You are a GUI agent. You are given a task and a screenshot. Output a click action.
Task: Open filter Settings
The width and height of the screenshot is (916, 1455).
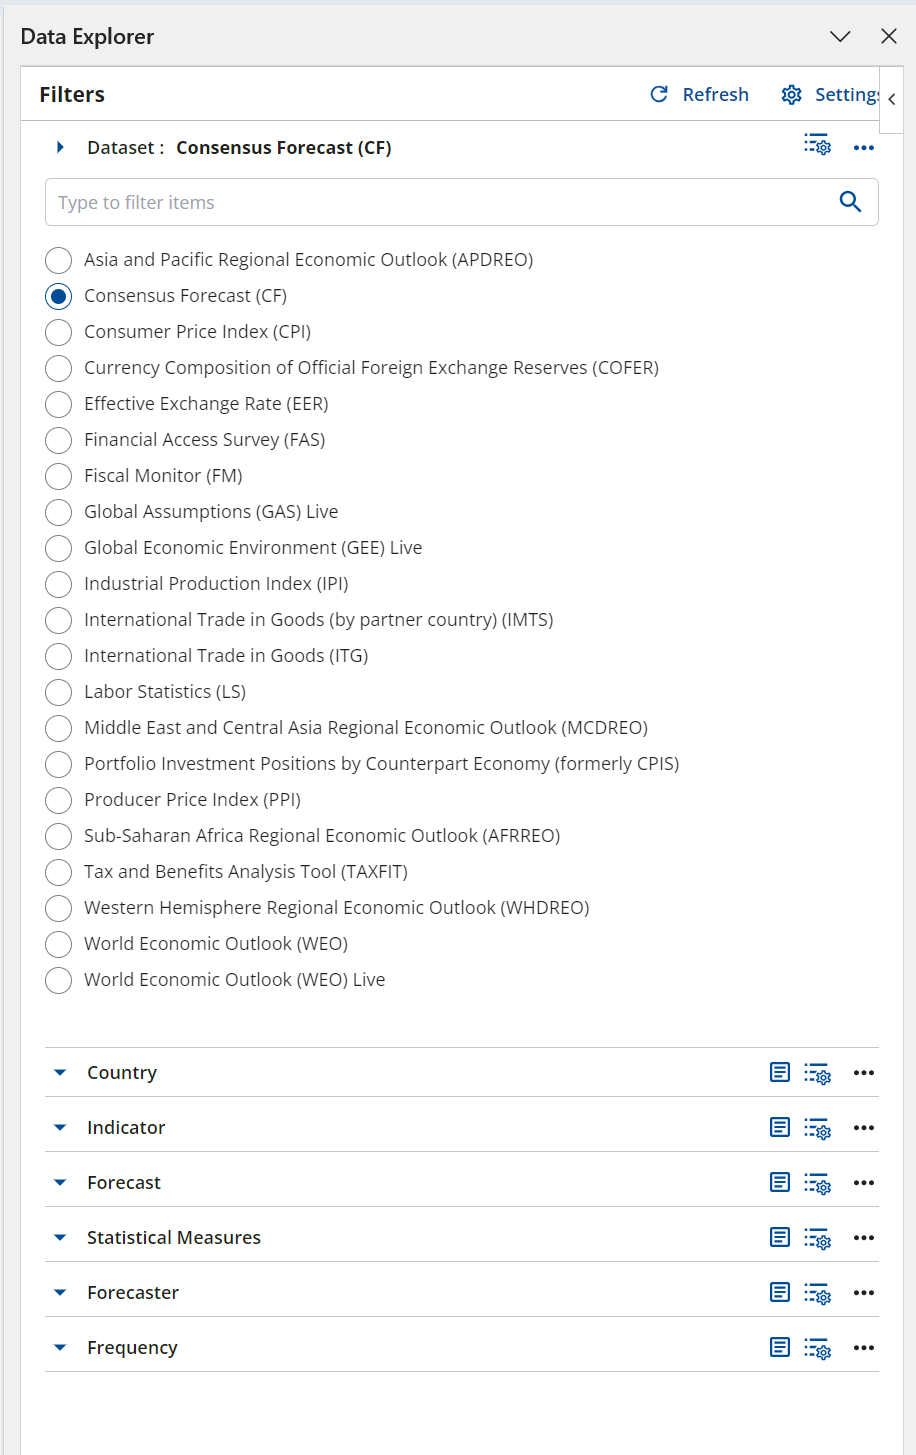pyautogui.click(x=830, y=94)
